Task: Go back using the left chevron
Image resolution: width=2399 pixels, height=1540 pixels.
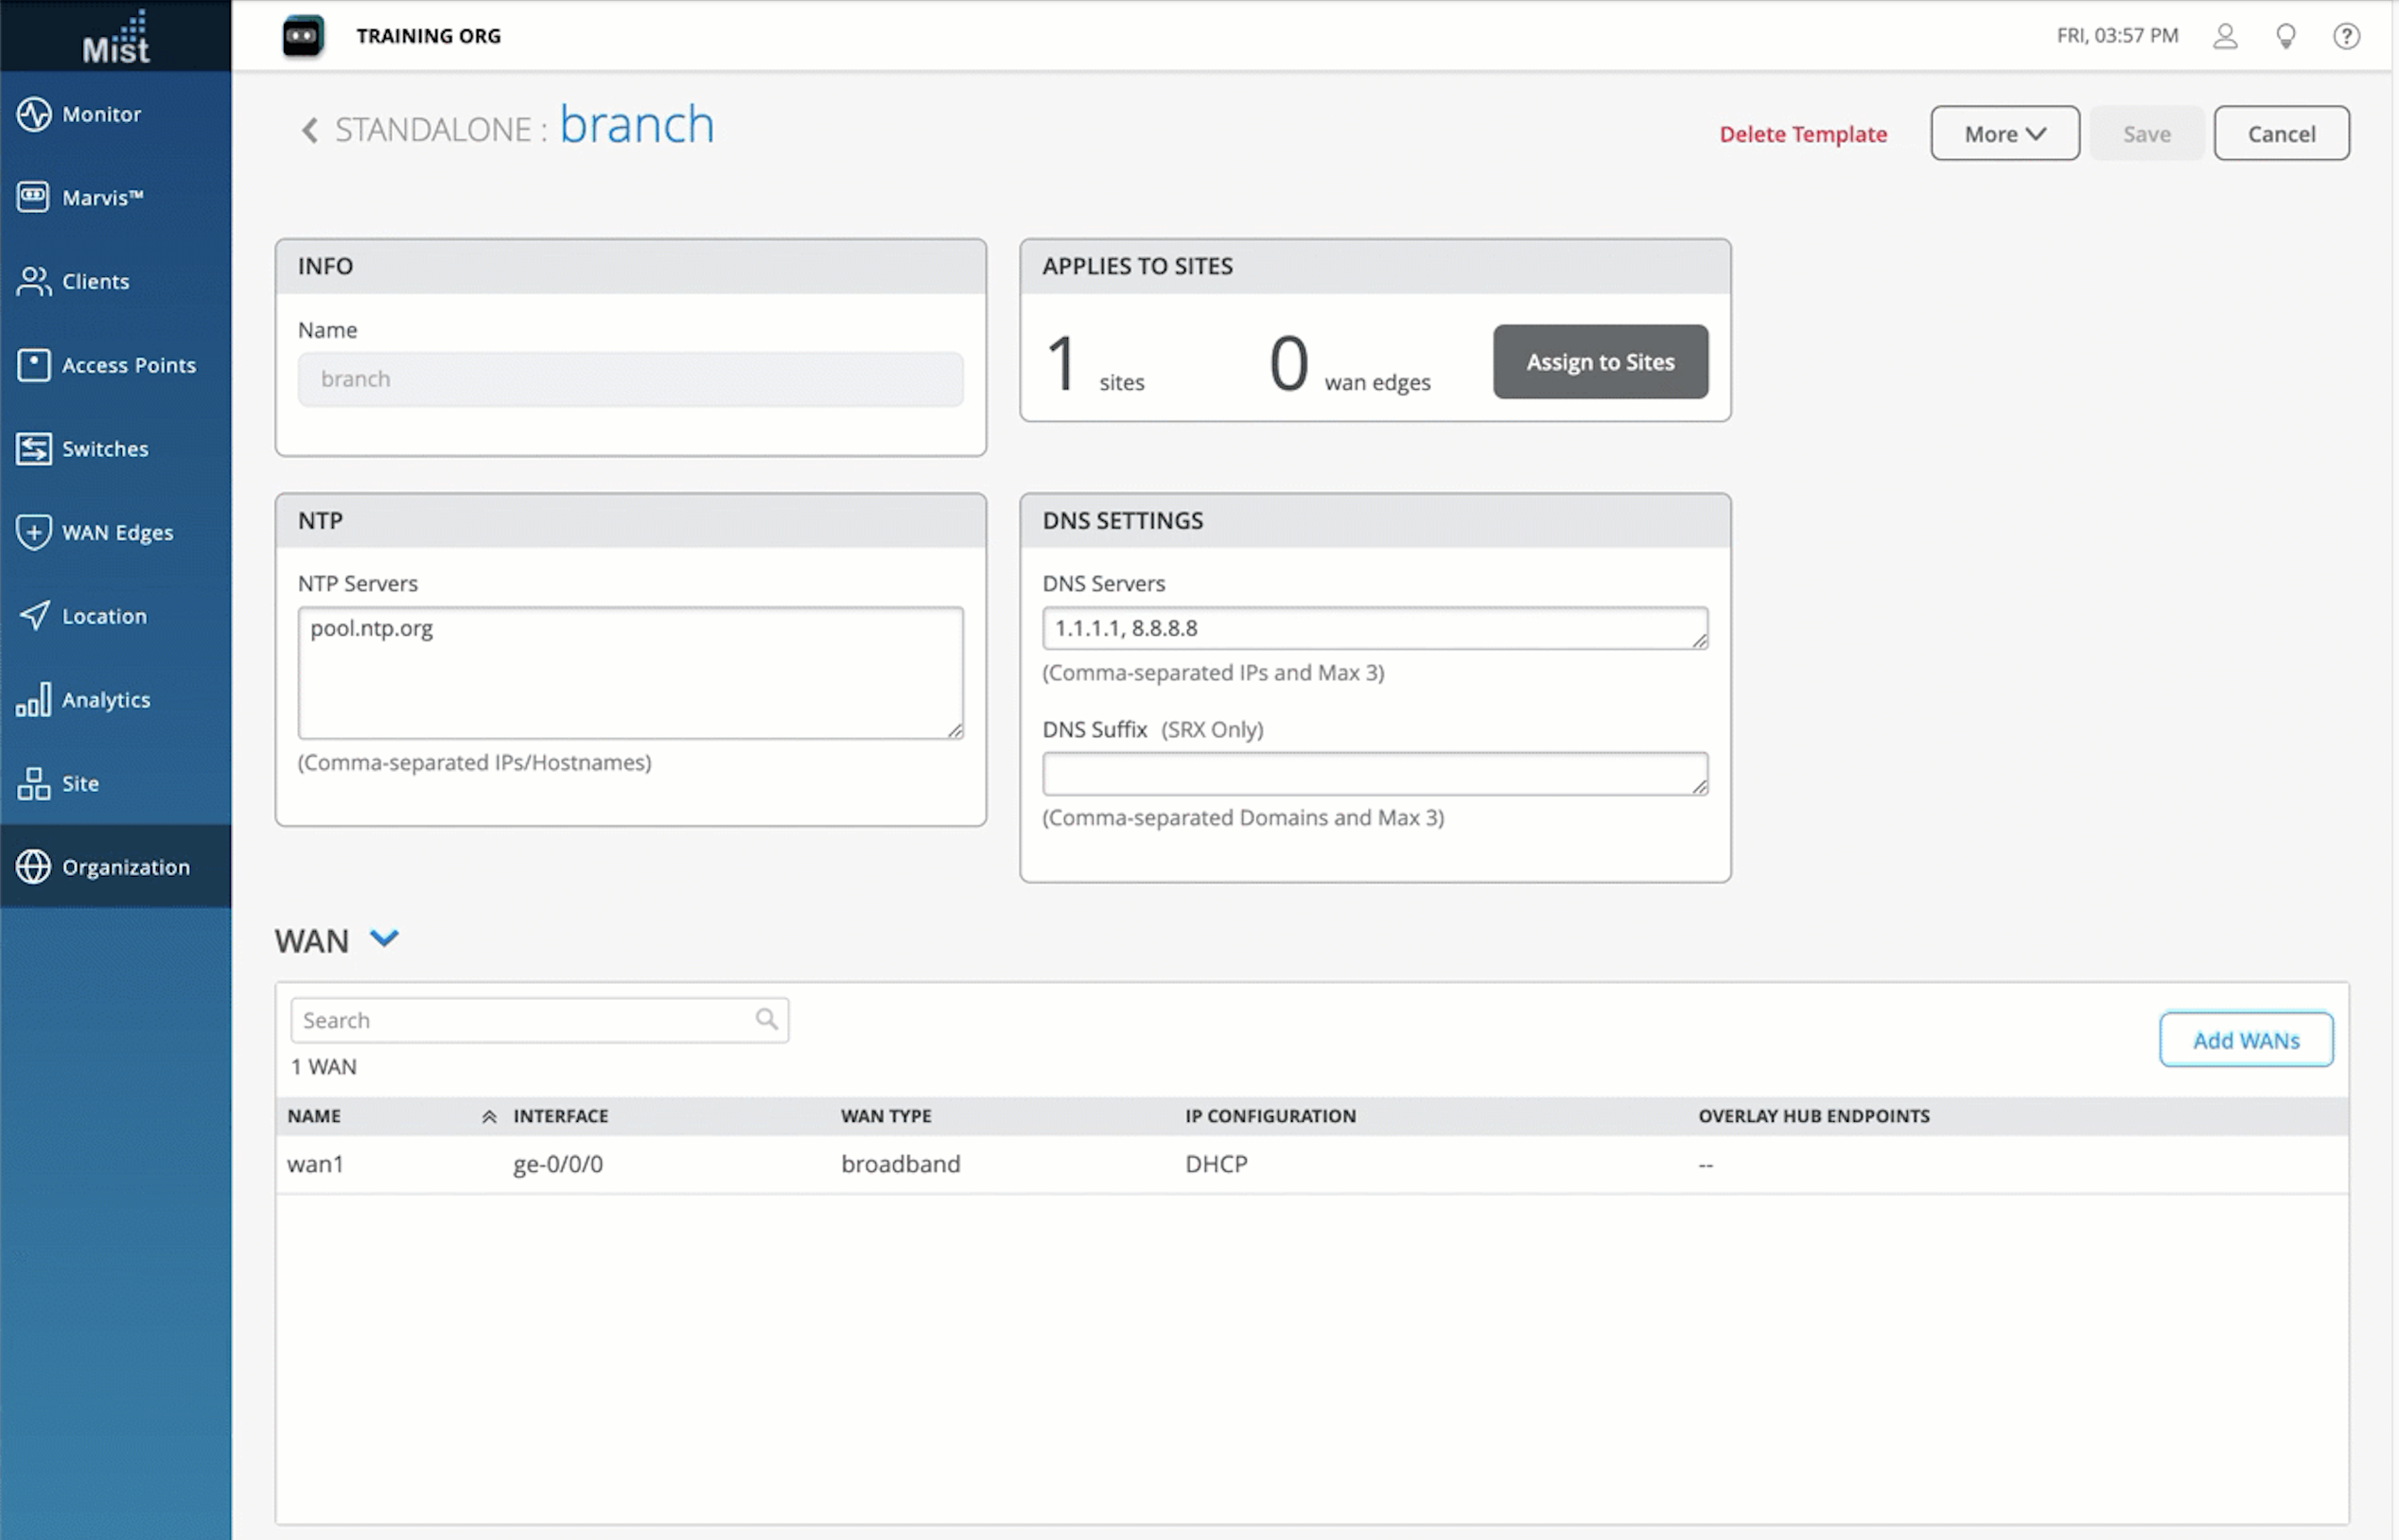Action: pos(310,130)
